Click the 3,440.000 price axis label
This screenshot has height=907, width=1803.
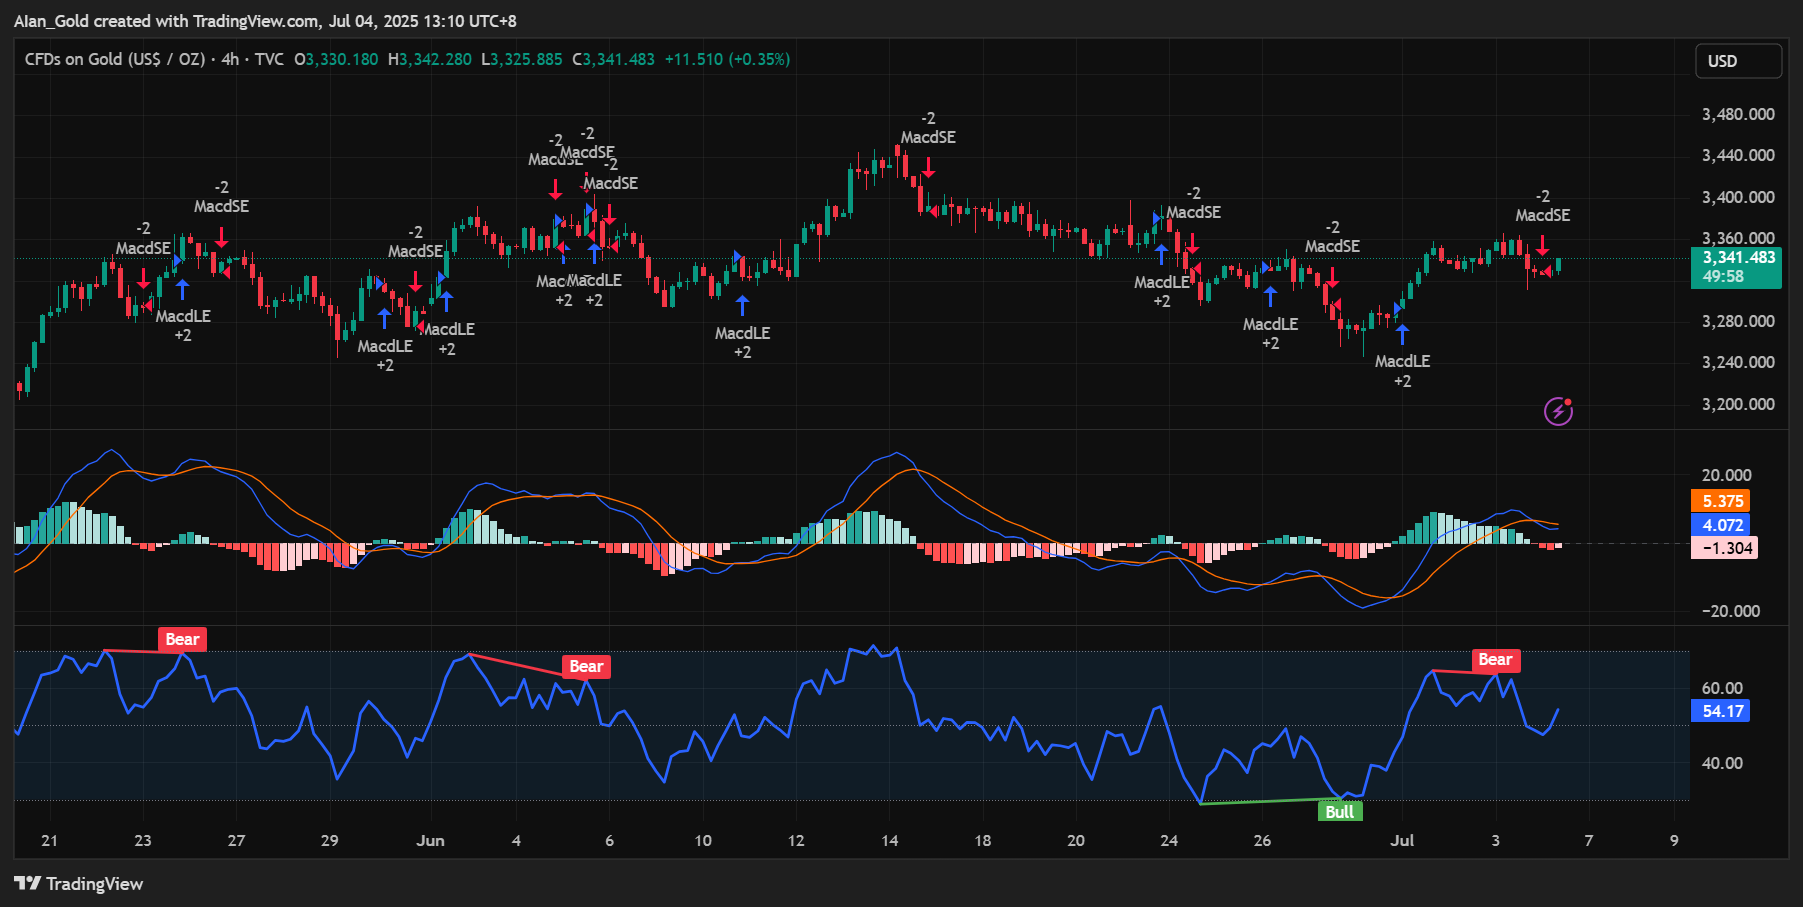(x=1738, y=155)
